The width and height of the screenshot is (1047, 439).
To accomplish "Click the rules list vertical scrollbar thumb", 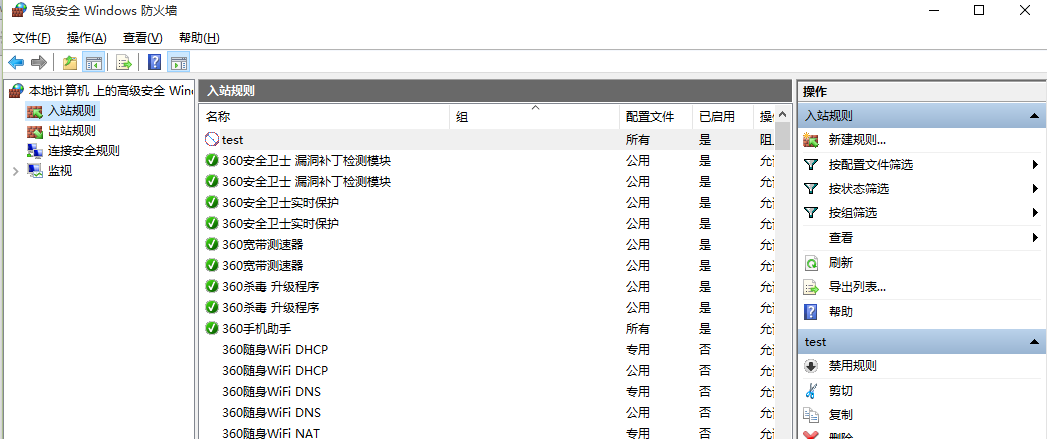I will pyautogui.click(x=783, y=136).
